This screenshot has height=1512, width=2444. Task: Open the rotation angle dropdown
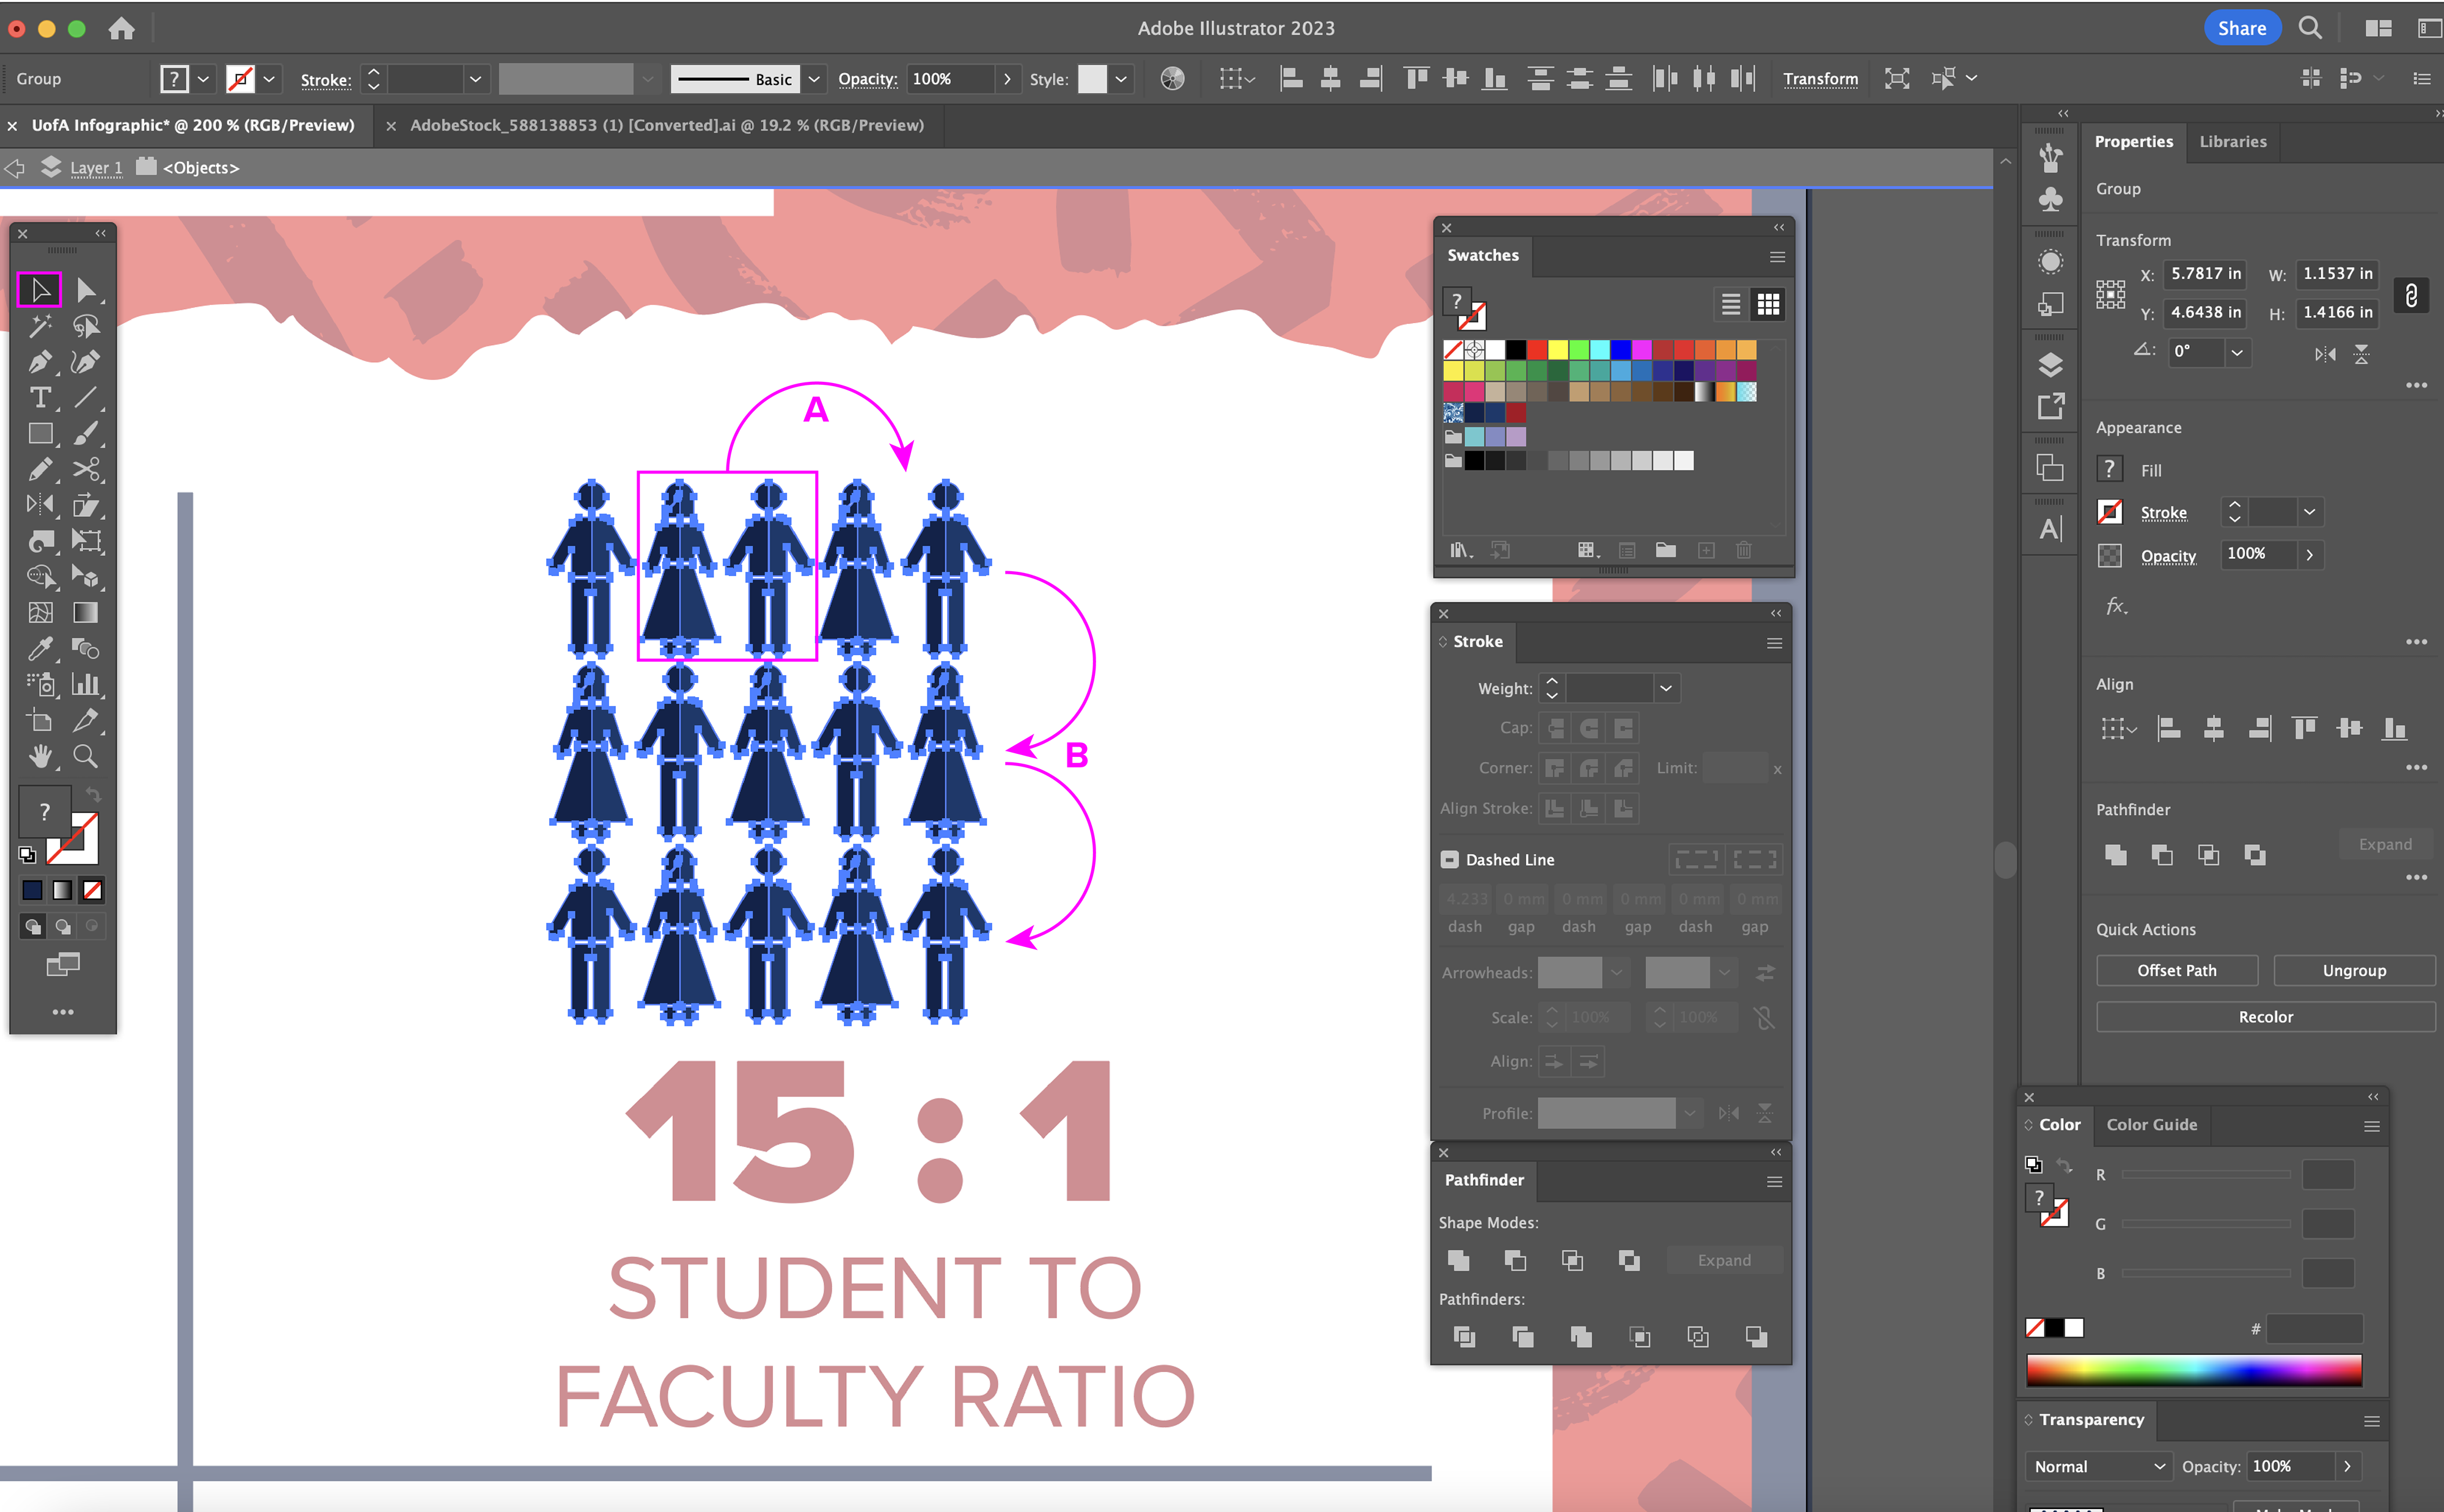tap(2237, 352)
